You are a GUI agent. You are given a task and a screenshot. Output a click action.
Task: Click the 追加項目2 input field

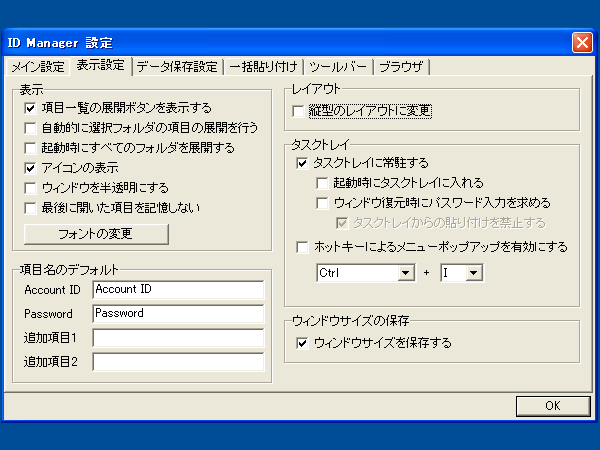tap(178, 362)
